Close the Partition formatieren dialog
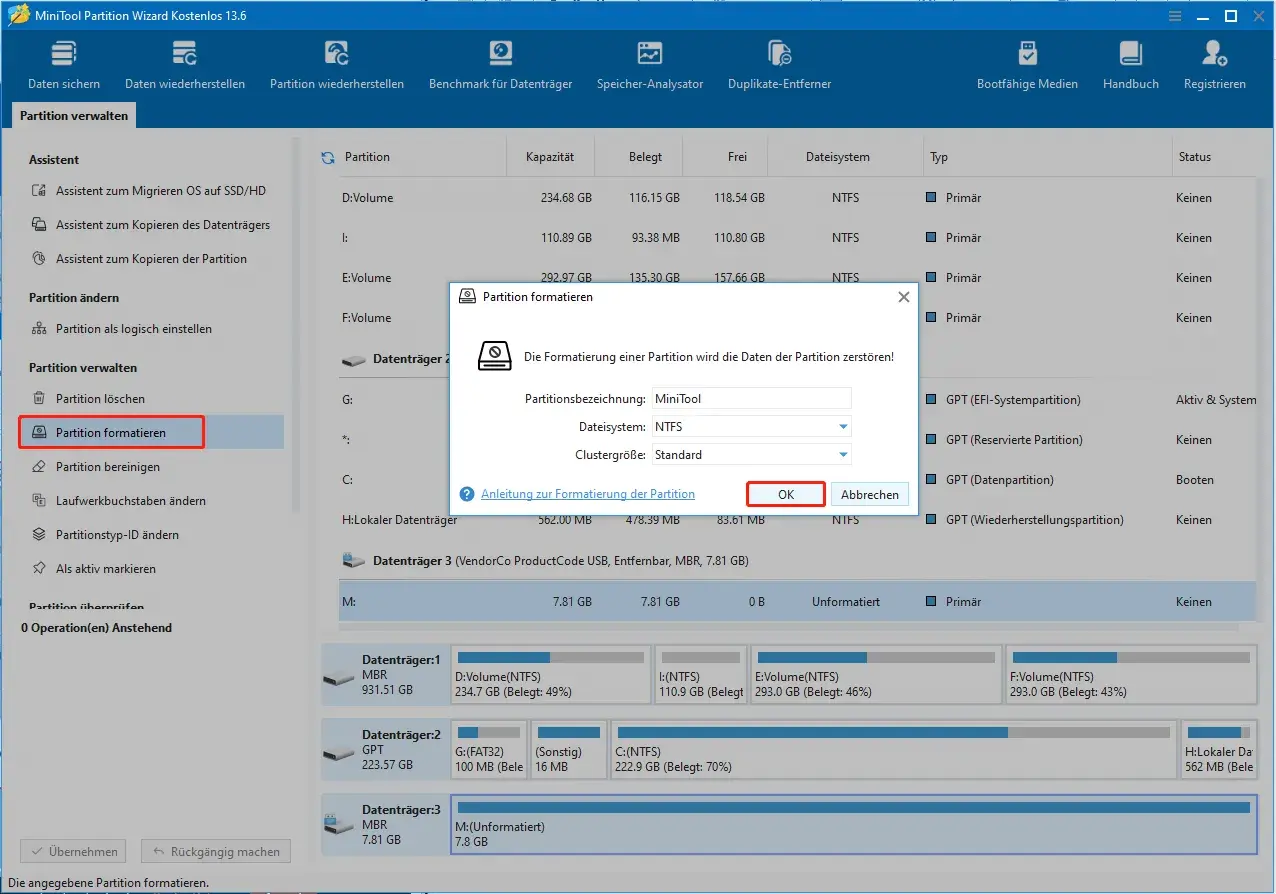 point(903,297)
